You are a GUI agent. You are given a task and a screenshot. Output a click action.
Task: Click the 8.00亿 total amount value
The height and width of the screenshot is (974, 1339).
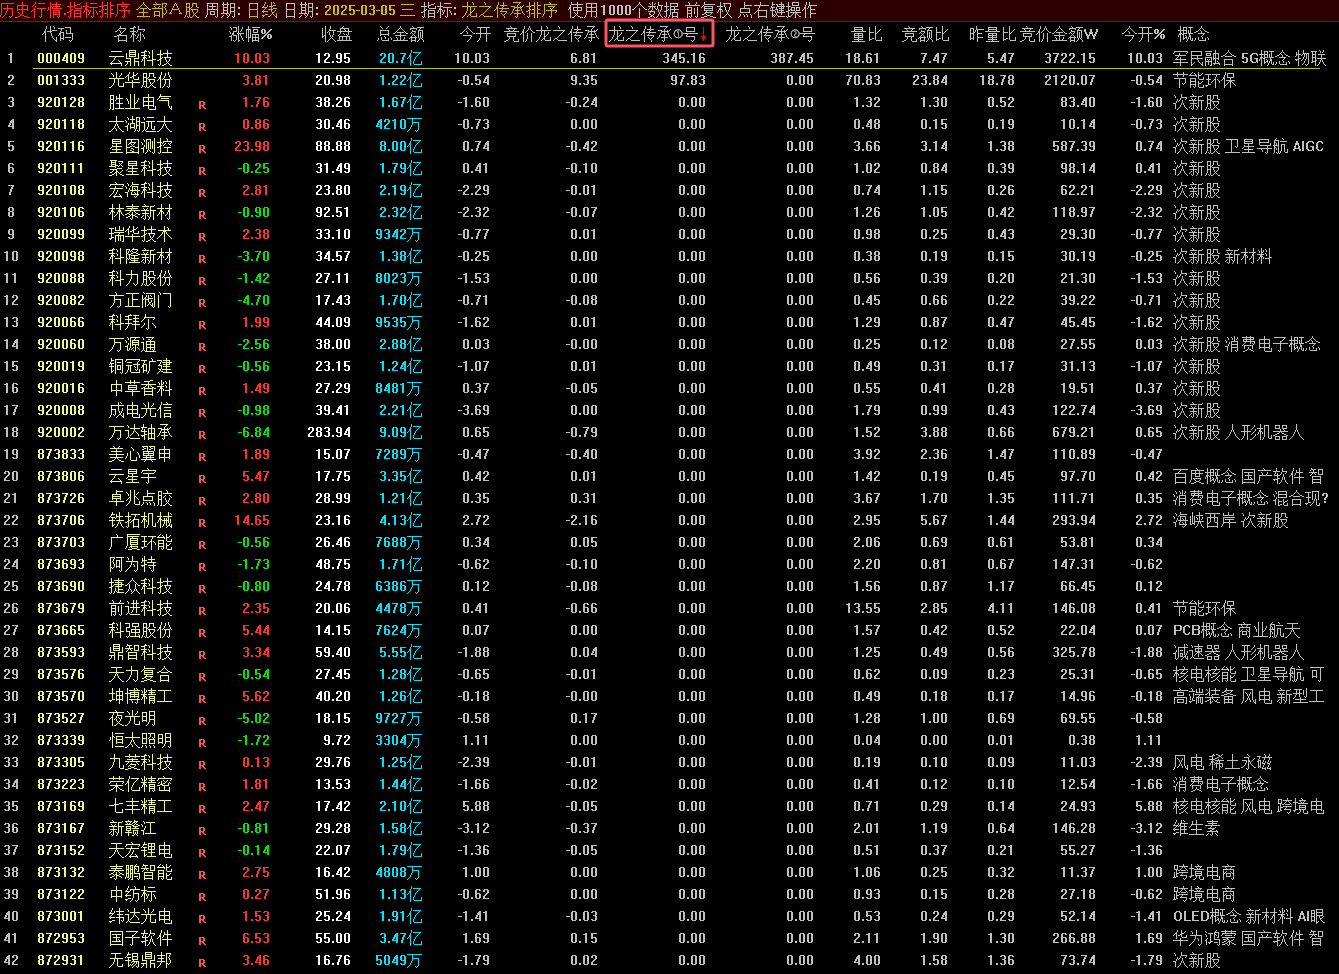pos(400,146)
